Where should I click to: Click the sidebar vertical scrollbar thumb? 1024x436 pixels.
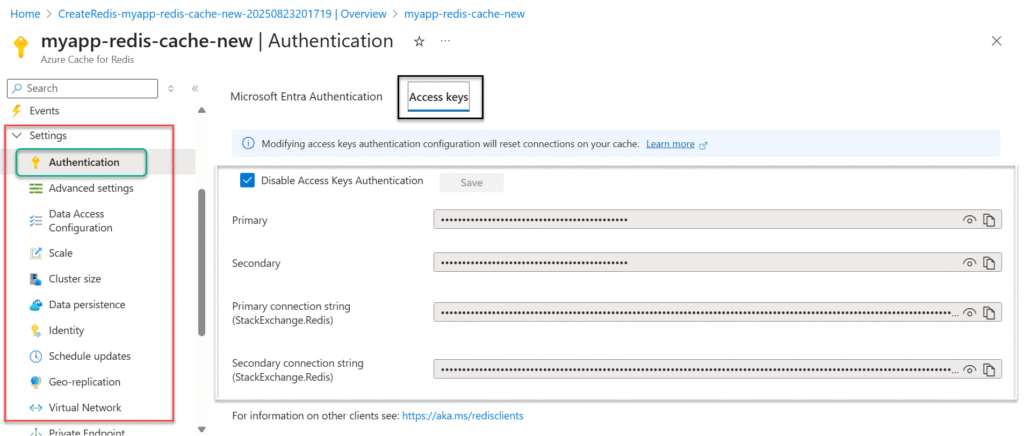(x=202, y=262)
